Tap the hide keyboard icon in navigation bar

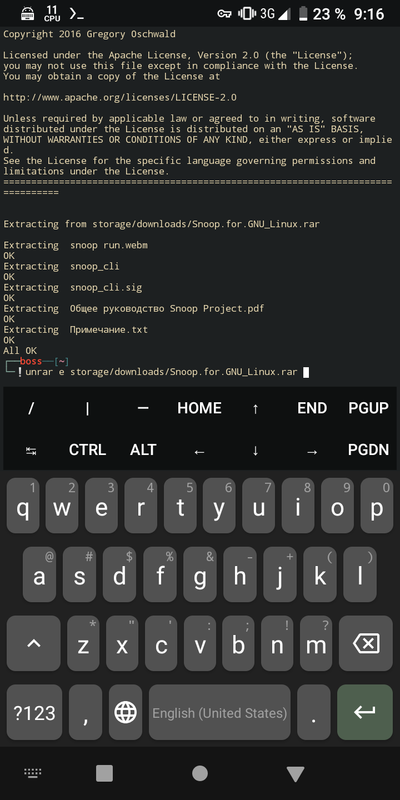pos(33,773)
